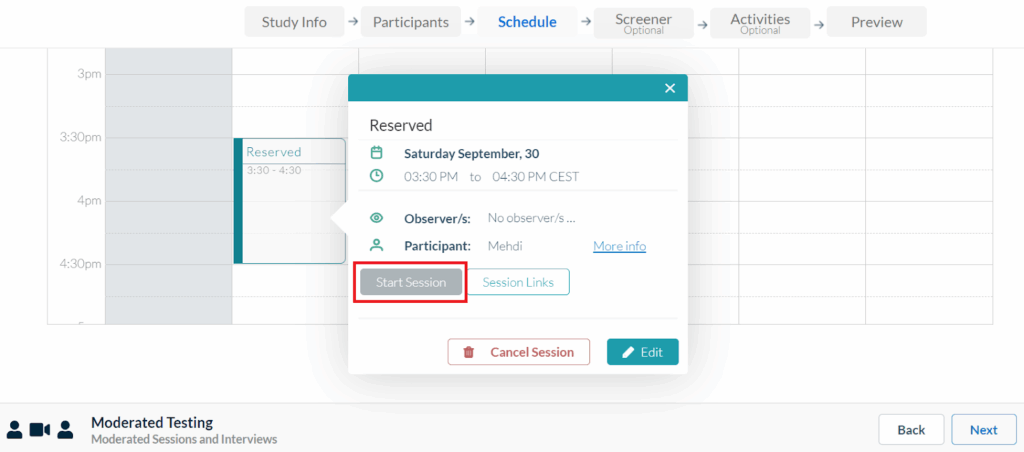Click the calendar date icon

coord(377,153)
